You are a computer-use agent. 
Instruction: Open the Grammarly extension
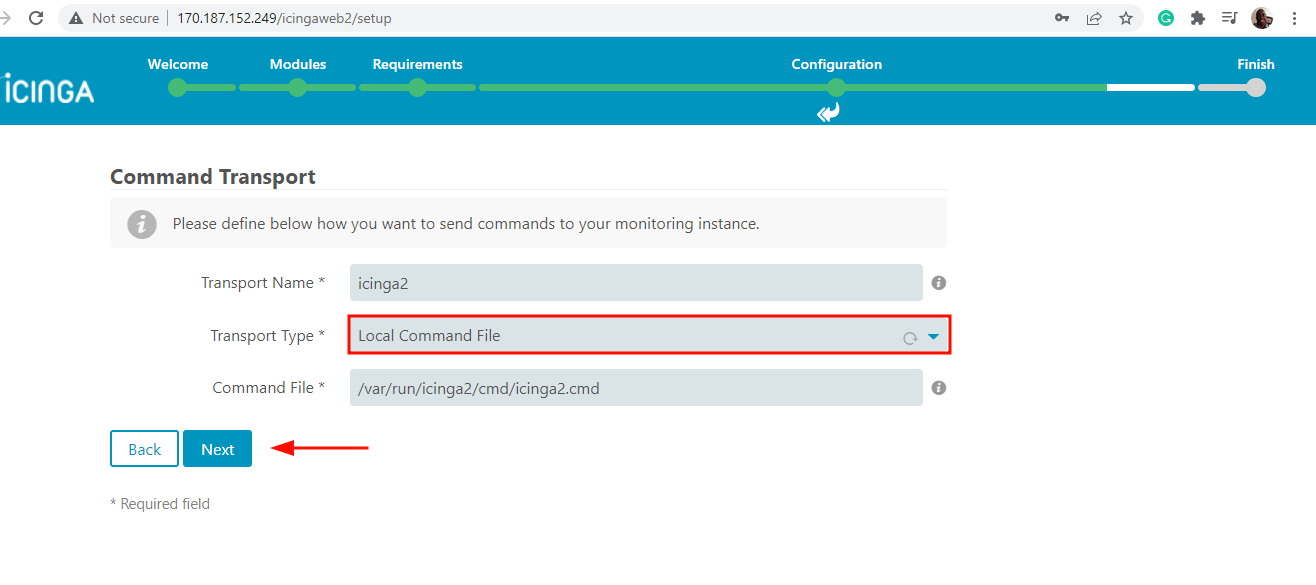click(1166, 18)
